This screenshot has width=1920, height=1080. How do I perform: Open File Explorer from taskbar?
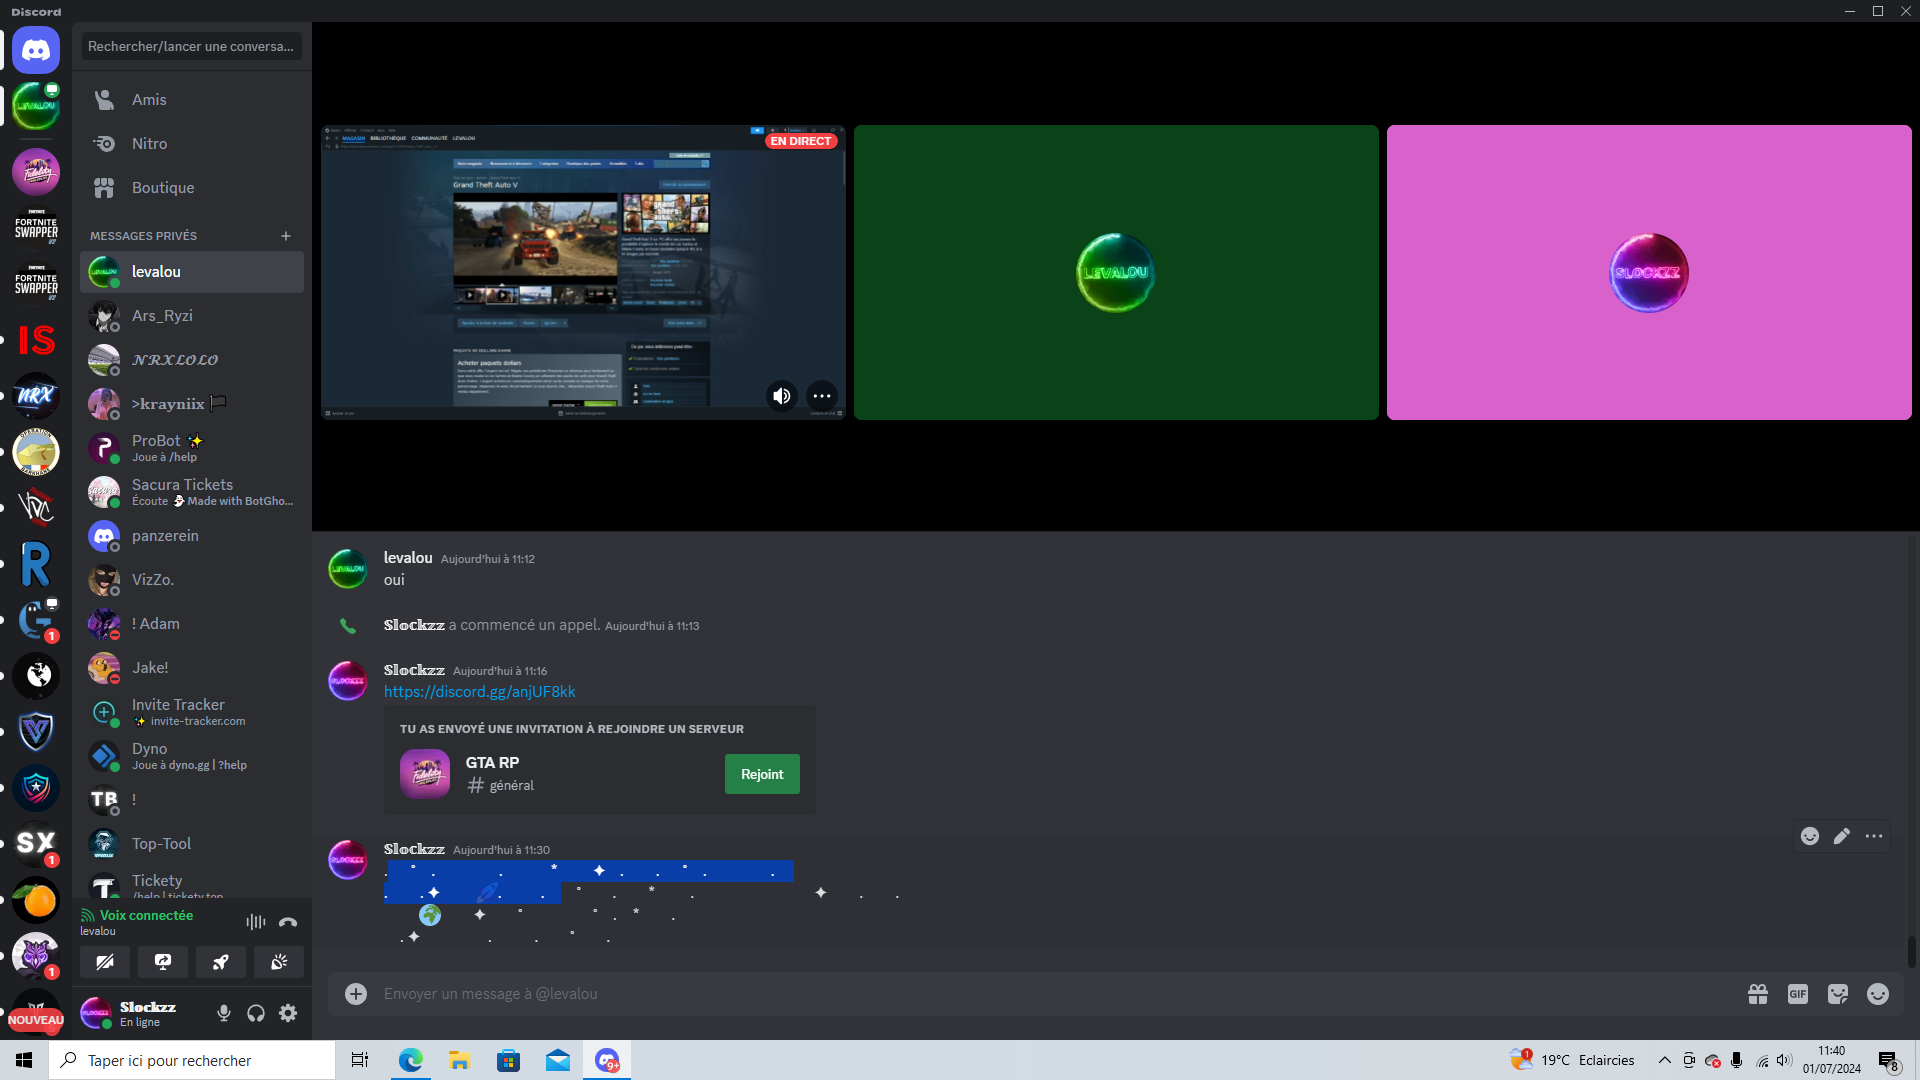(x=459, y=1060)
